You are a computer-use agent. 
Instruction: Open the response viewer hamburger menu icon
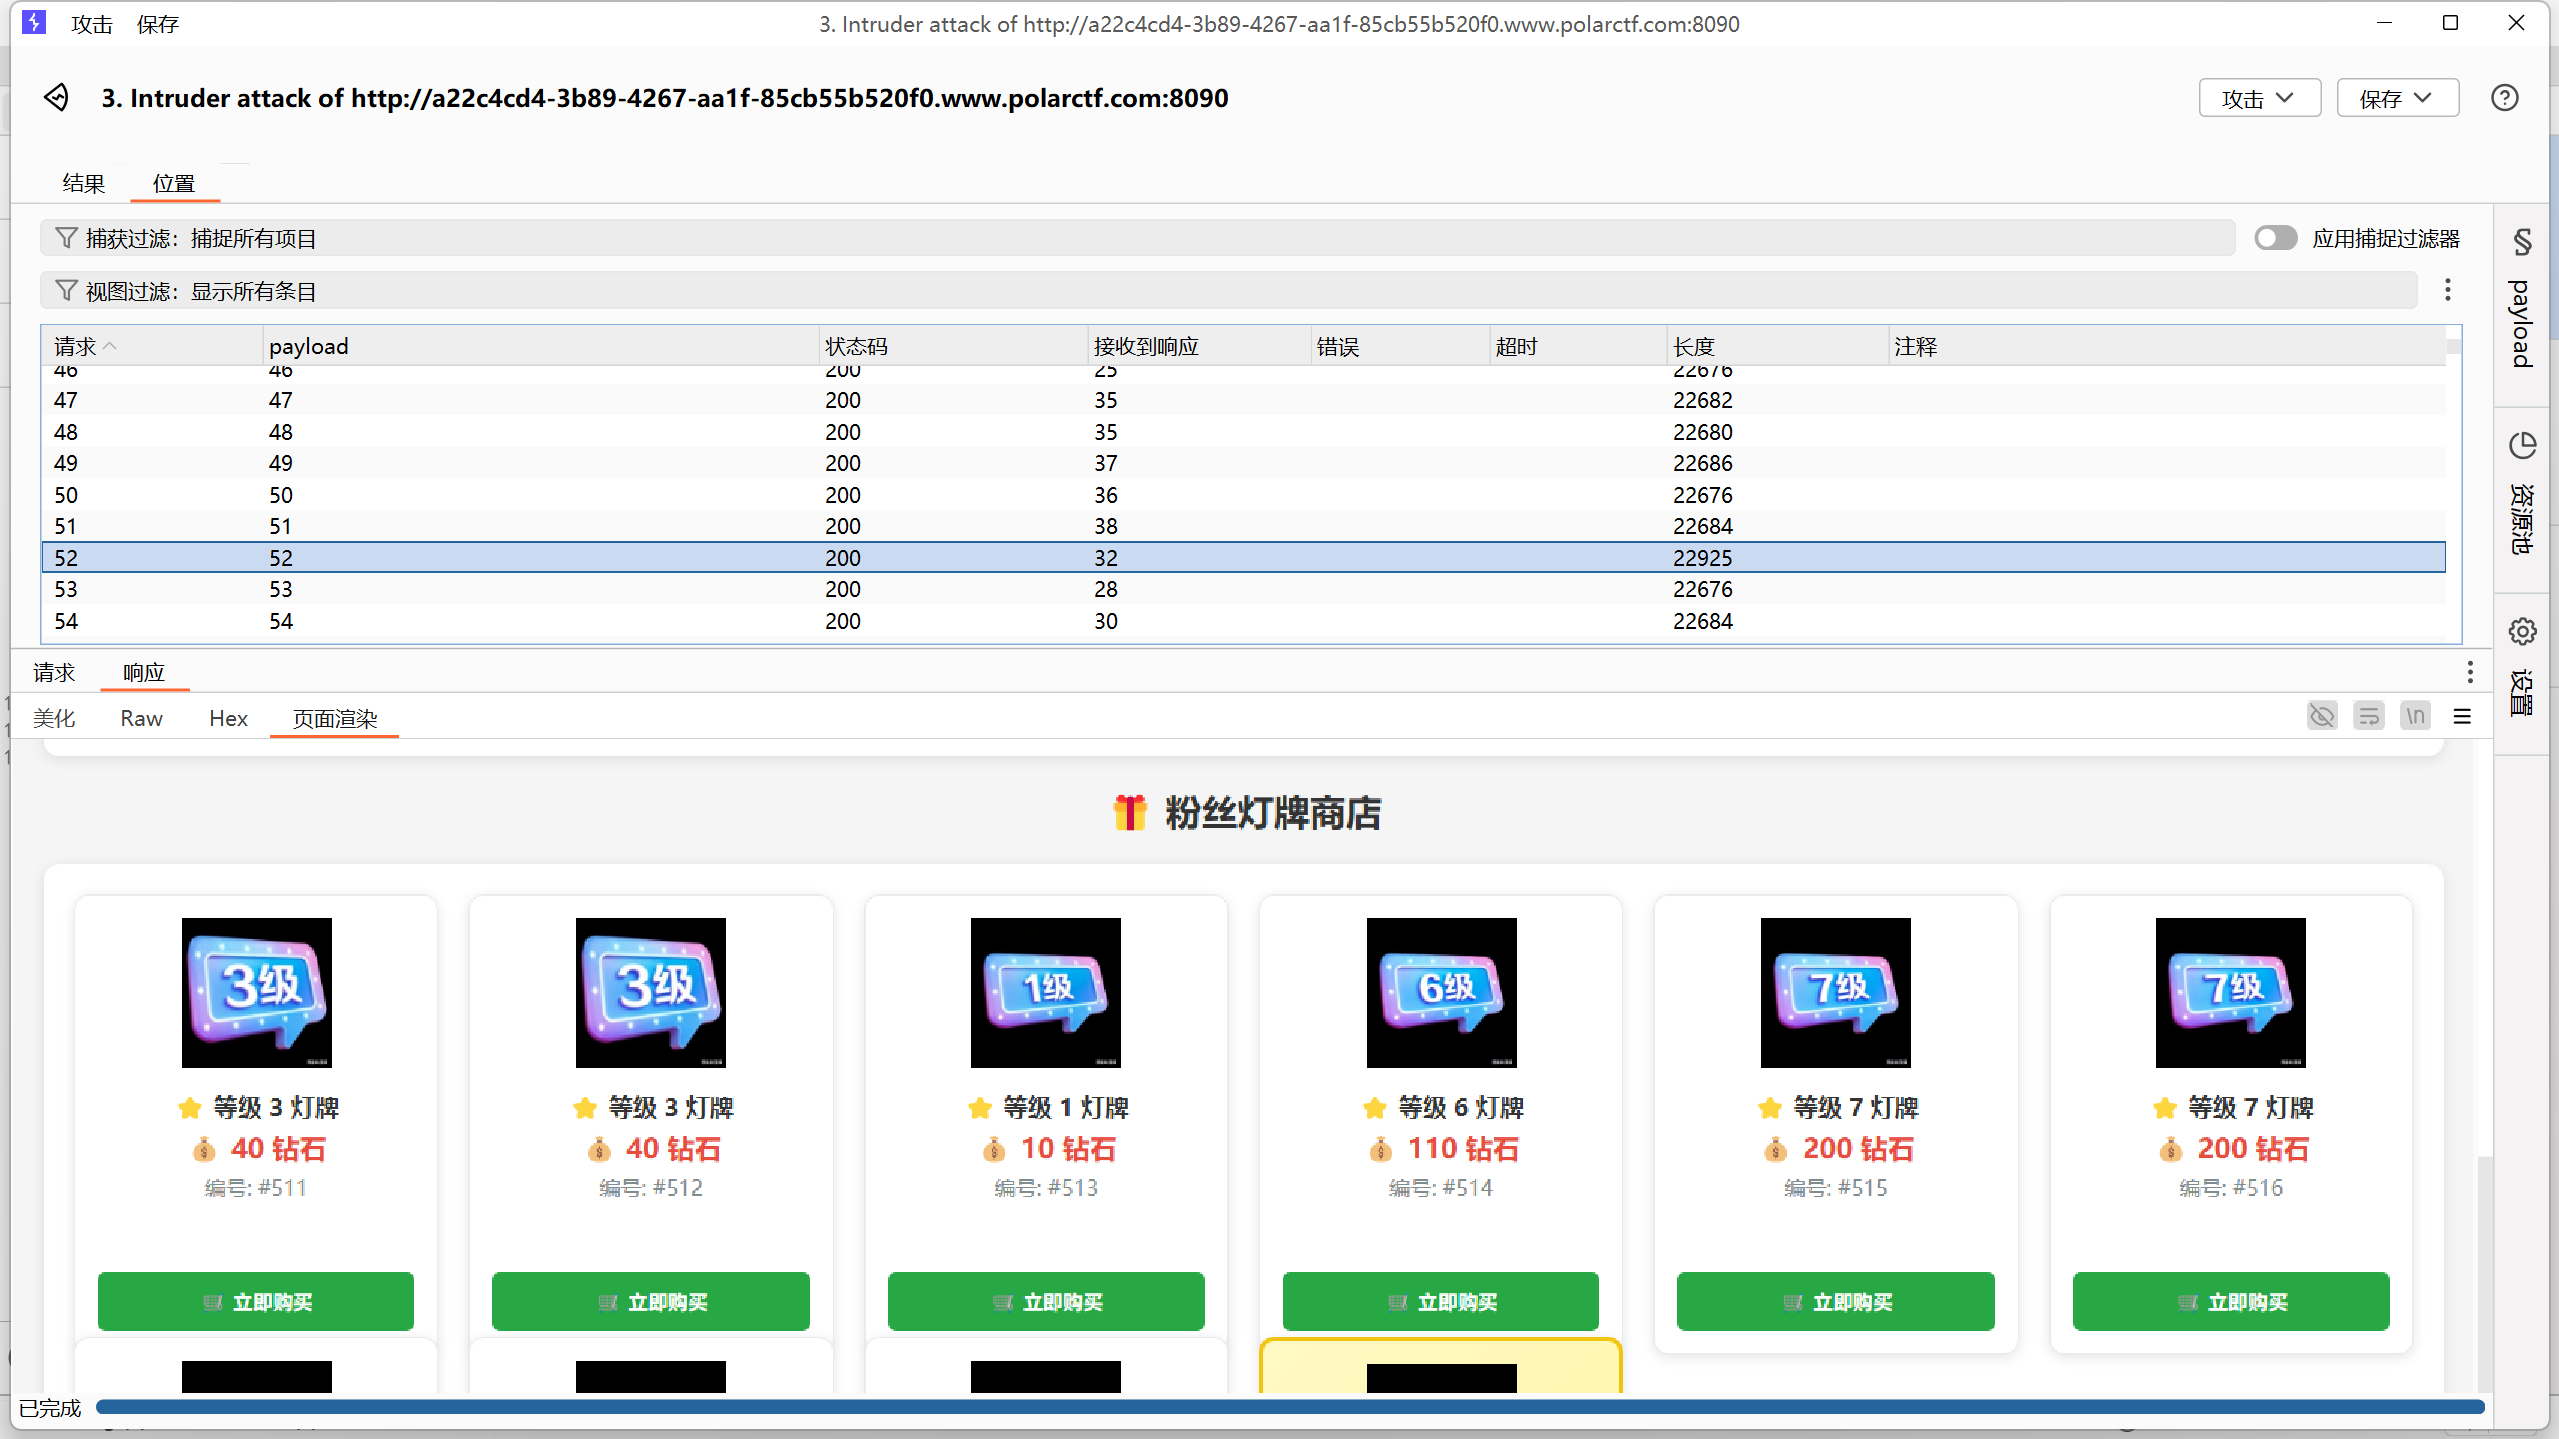pos(2462,717)
